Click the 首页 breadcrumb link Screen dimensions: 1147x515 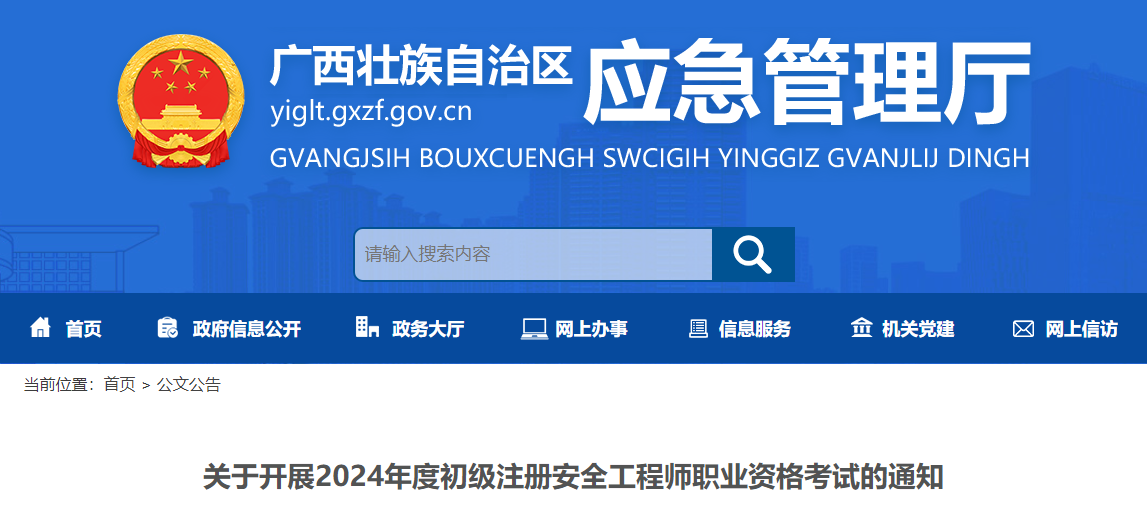tap(120, 385)
